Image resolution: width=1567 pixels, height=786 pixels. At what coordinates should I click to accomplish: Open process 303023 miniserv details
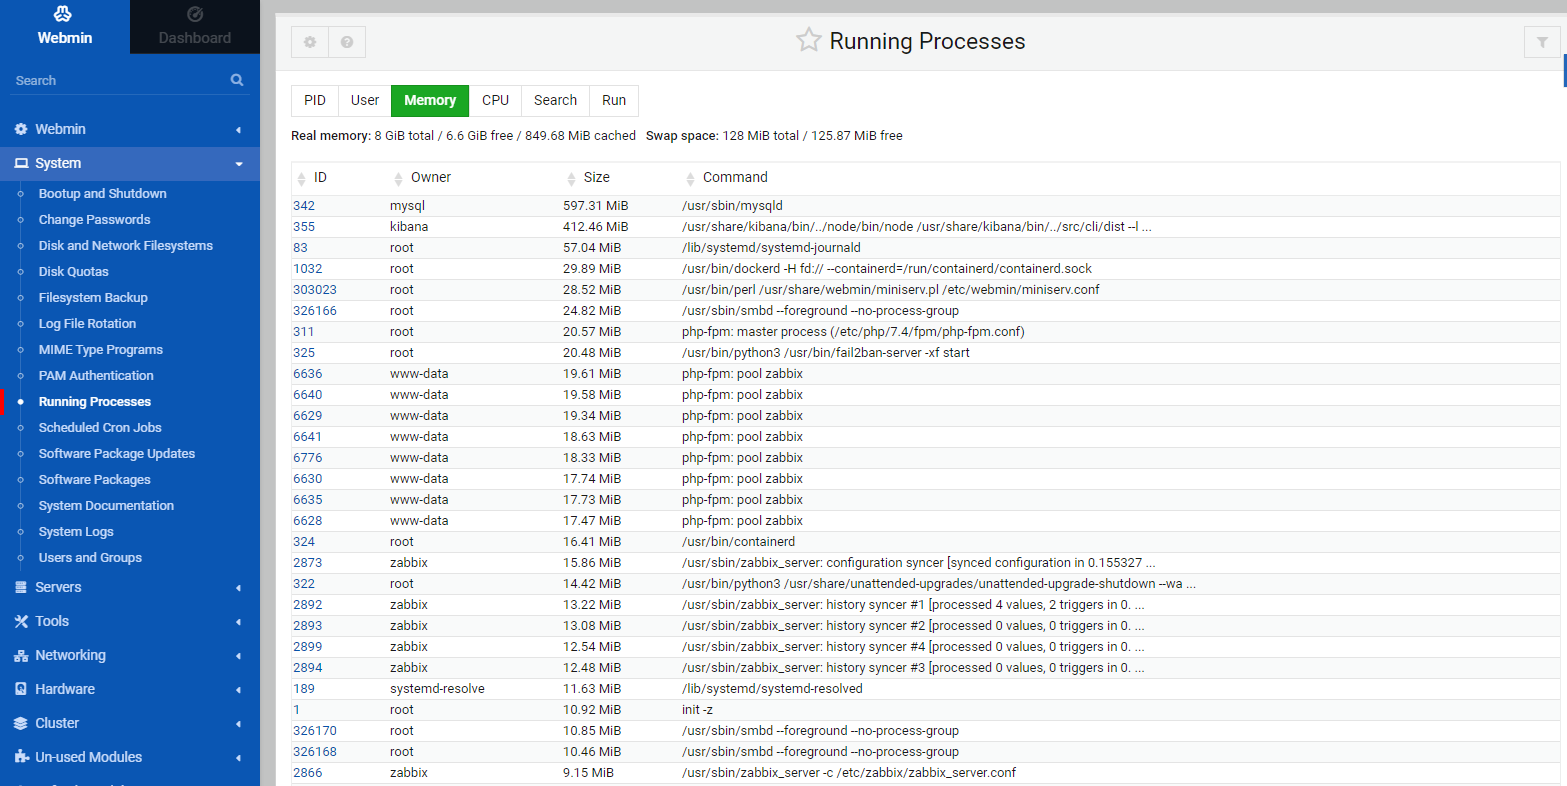pos(315,289)
